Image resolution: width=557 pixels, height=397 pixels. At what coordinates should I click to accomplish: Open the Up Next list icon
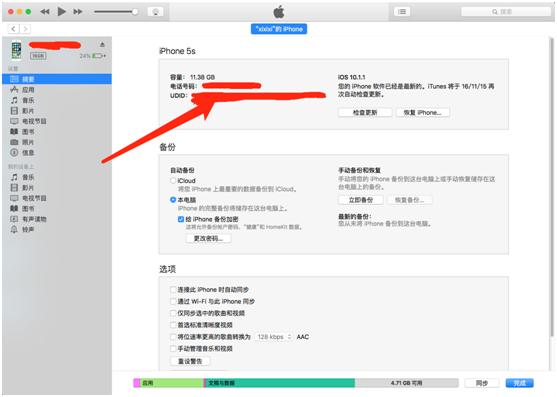point(402,12)
